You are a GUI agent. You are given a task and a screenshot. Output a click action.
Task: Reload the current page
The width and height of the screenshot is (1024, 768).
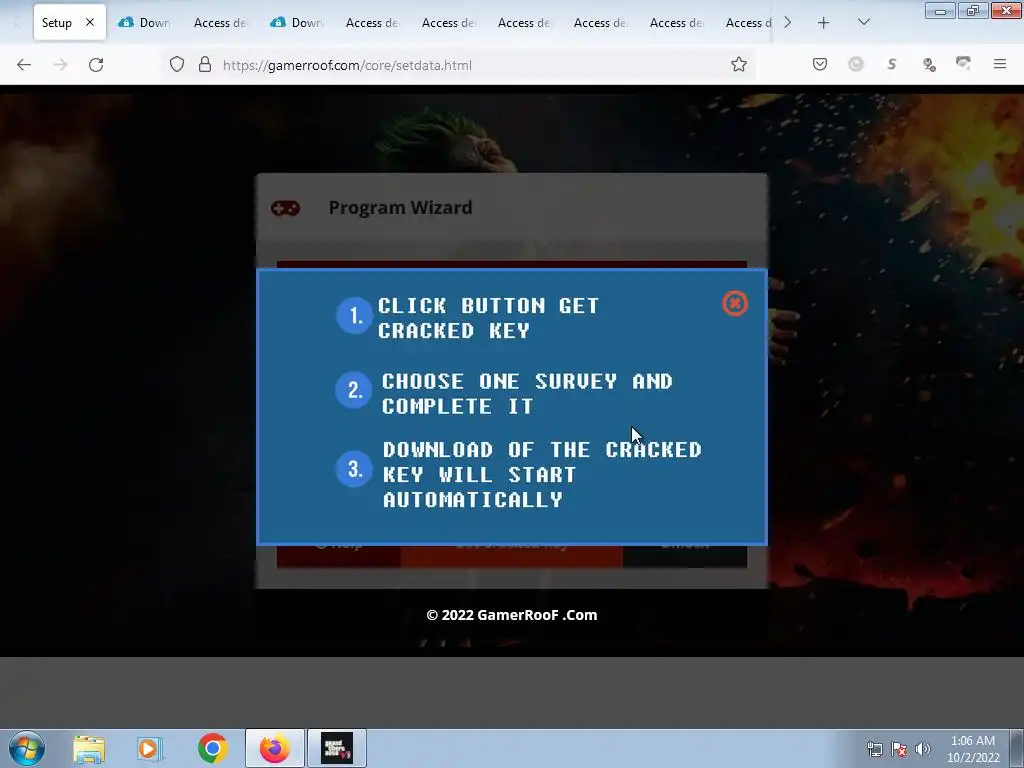tap(96, 65)
